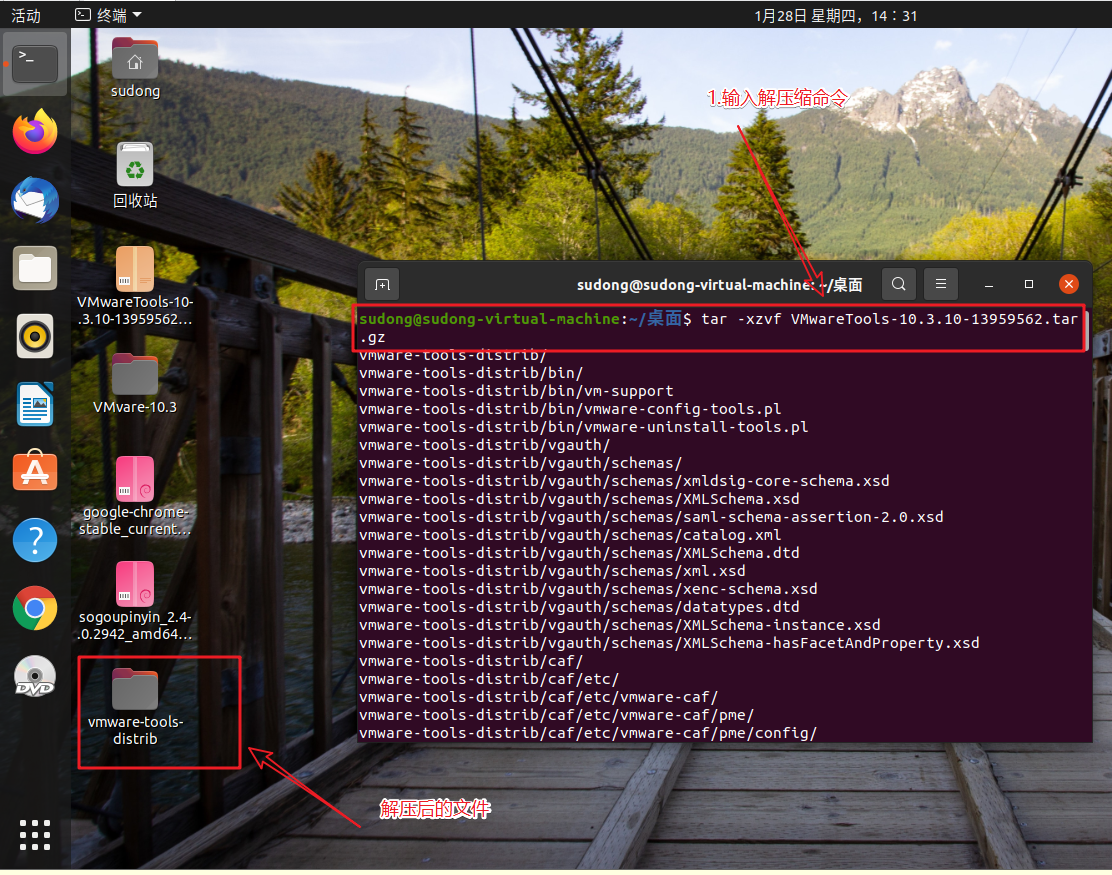Open Ubuntu Software center
Viewport: 1112px width, 875px height.
pyautogui.click(x=35, y=471)
